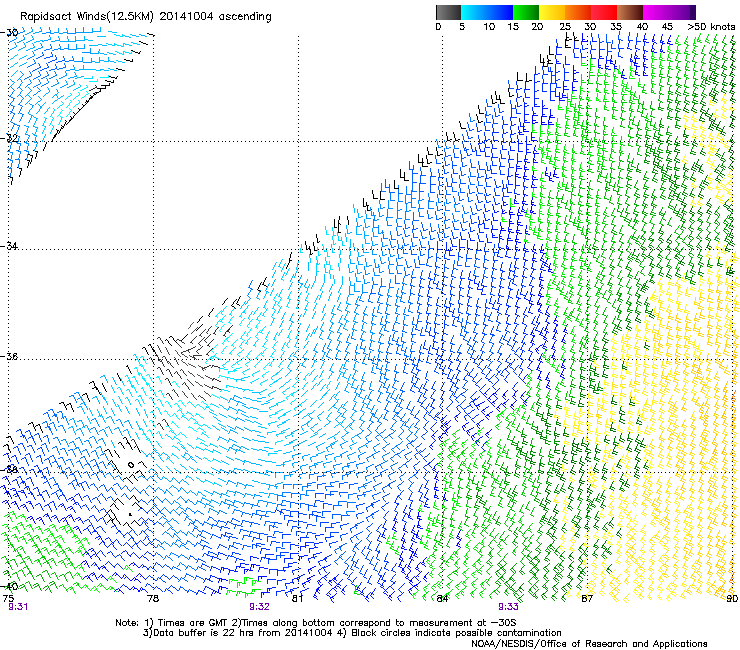
Task: Click the 9:33 time marker
Action: click(508, 607)
